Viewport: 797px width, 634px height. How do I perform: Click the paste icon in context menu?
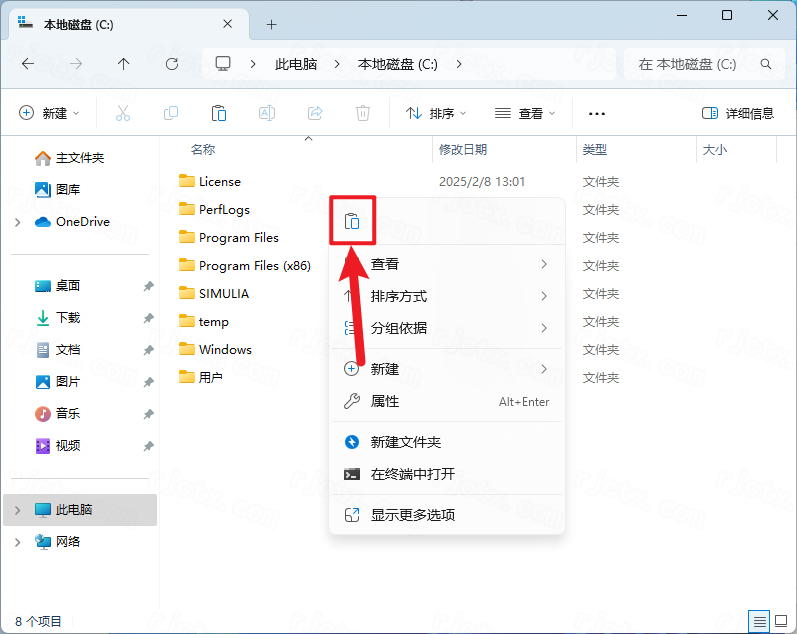351,221
